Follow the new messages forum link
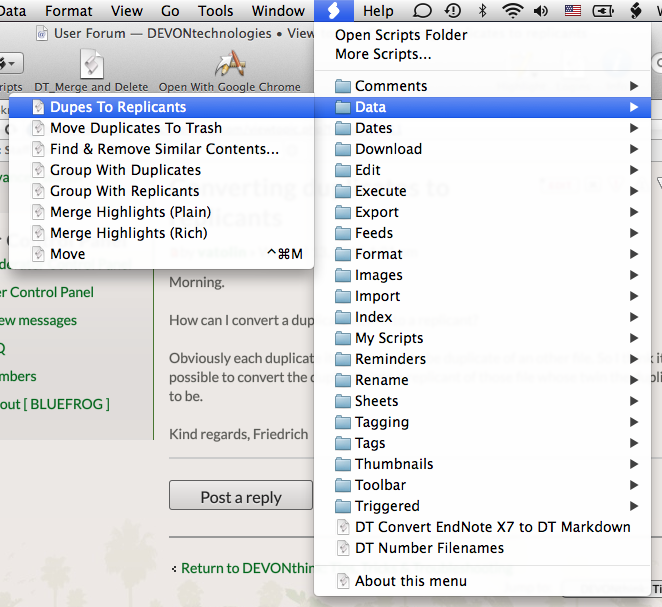Image resolution: width=662 pixels, height=607 pixels. pos(38,321)
